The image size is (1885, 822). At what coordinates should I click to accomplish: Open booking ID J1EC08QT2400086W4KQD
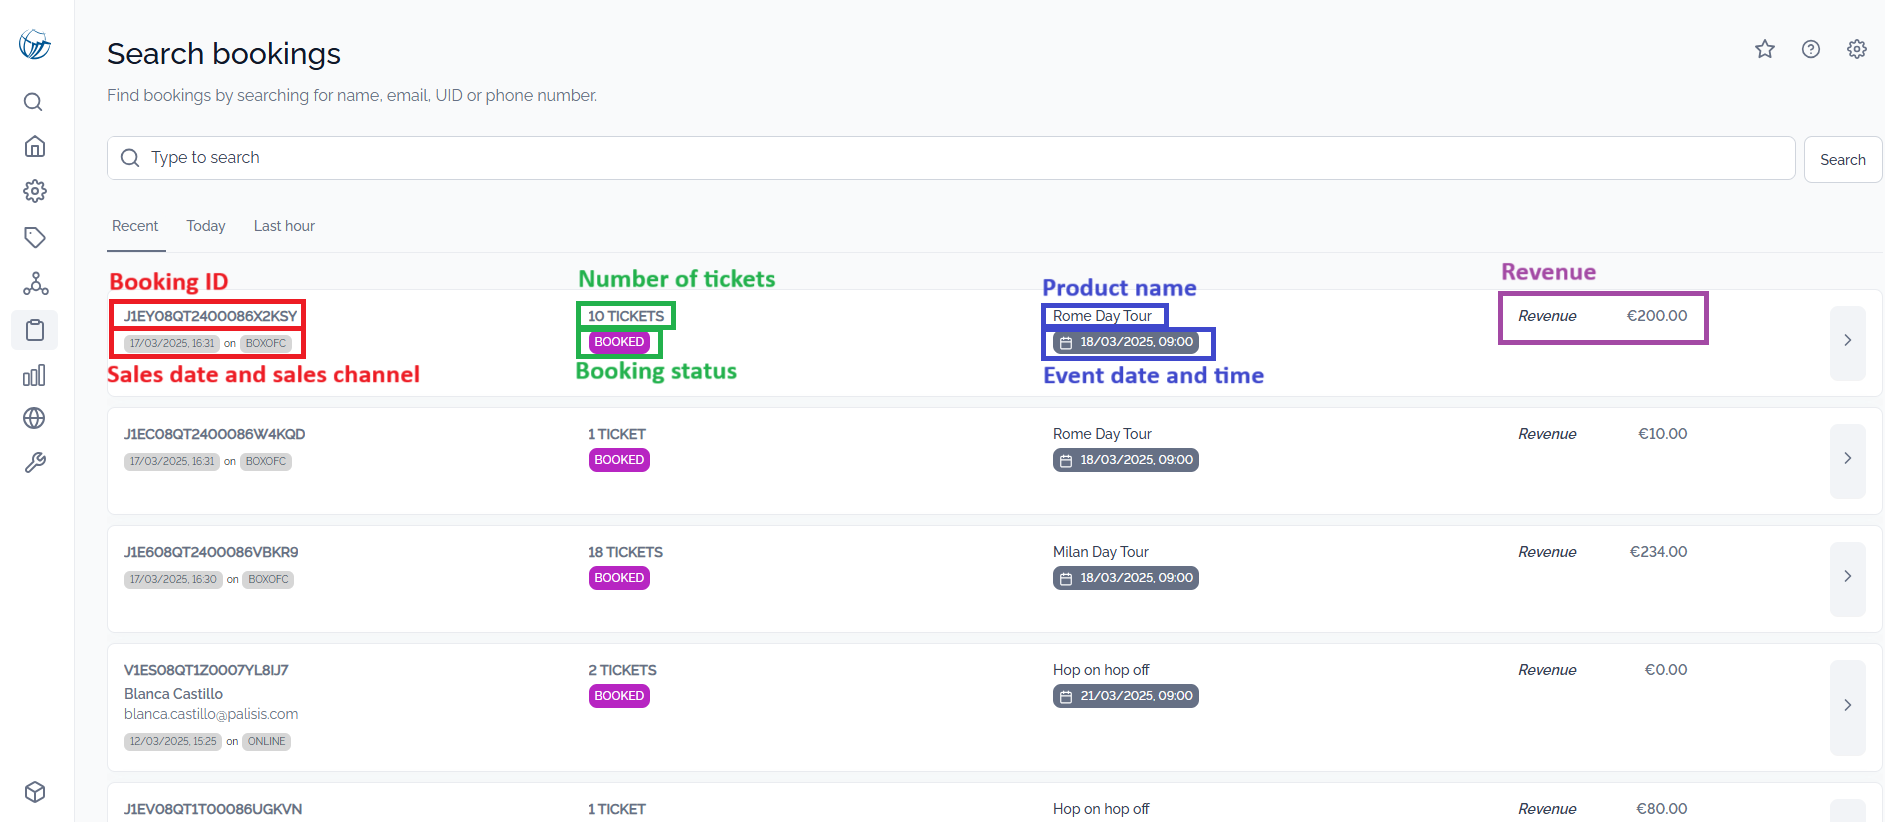click(215, 434)
